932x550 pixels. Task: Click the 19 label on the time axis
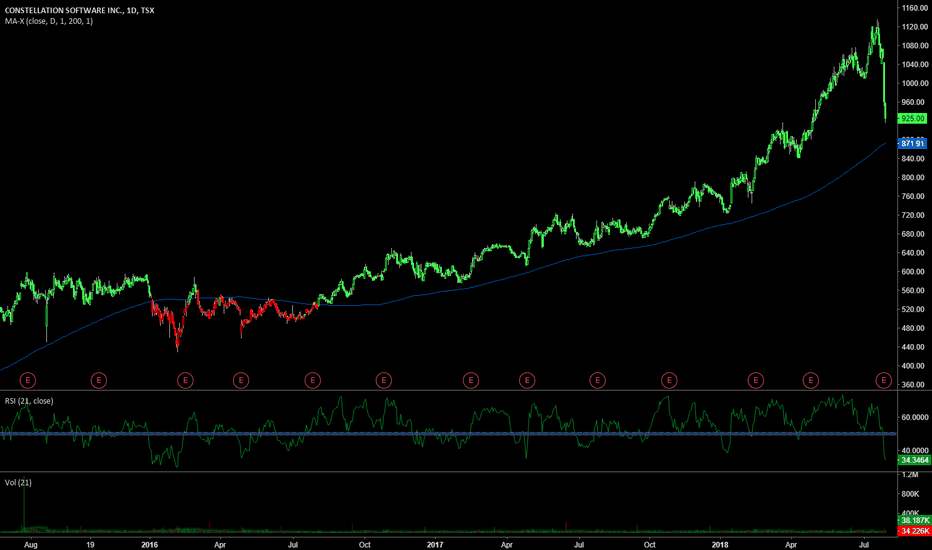90,545
